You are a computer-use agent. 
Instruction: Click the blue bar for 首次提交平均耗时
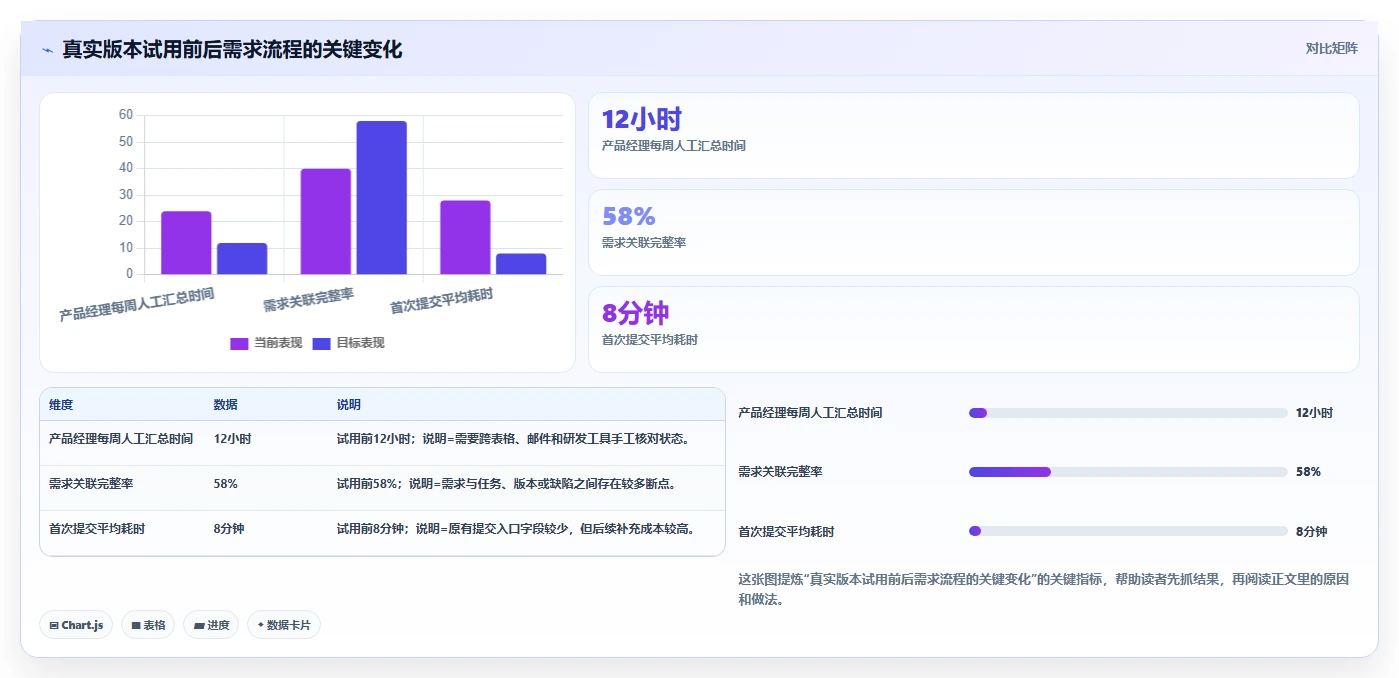(x=521, y=264)
